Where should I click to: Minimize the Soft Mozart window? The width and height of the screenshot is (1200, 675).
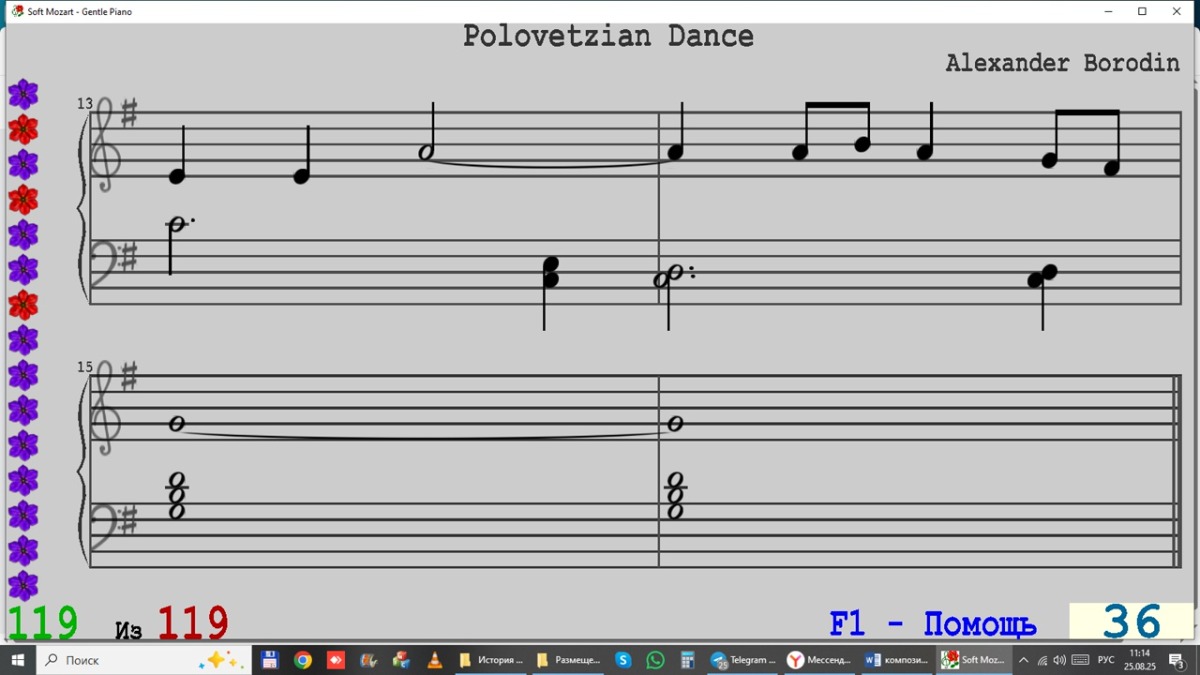coord(1109,11)
